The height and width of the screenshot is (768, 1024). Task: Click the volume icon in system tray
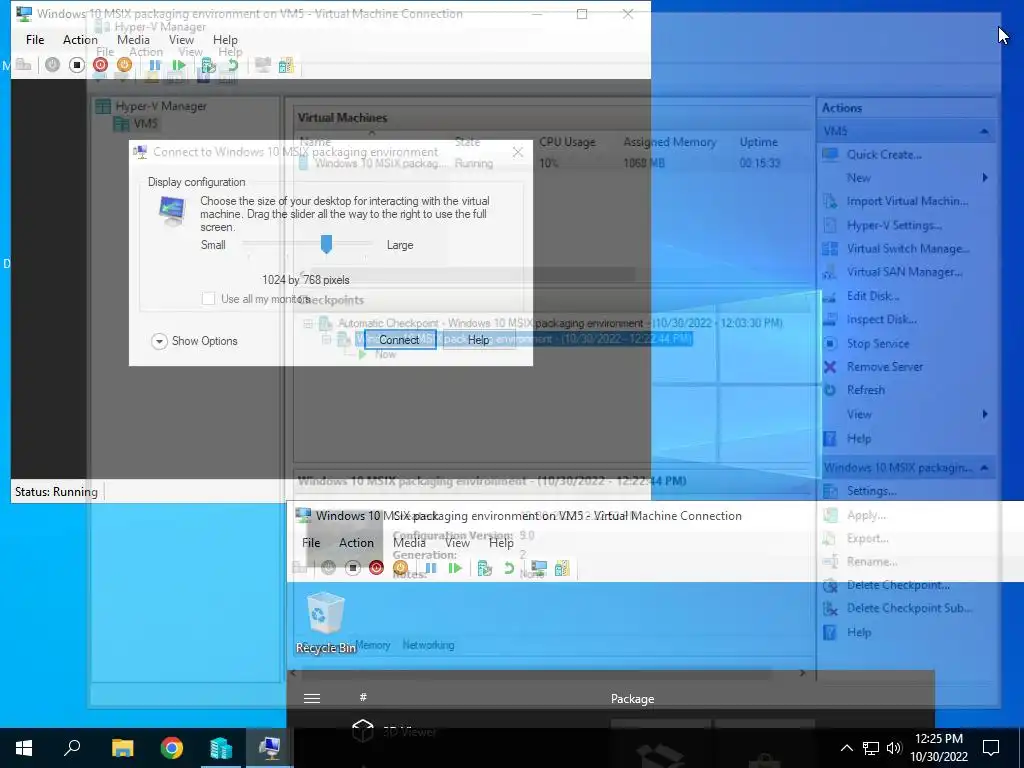tap(894, 748)
